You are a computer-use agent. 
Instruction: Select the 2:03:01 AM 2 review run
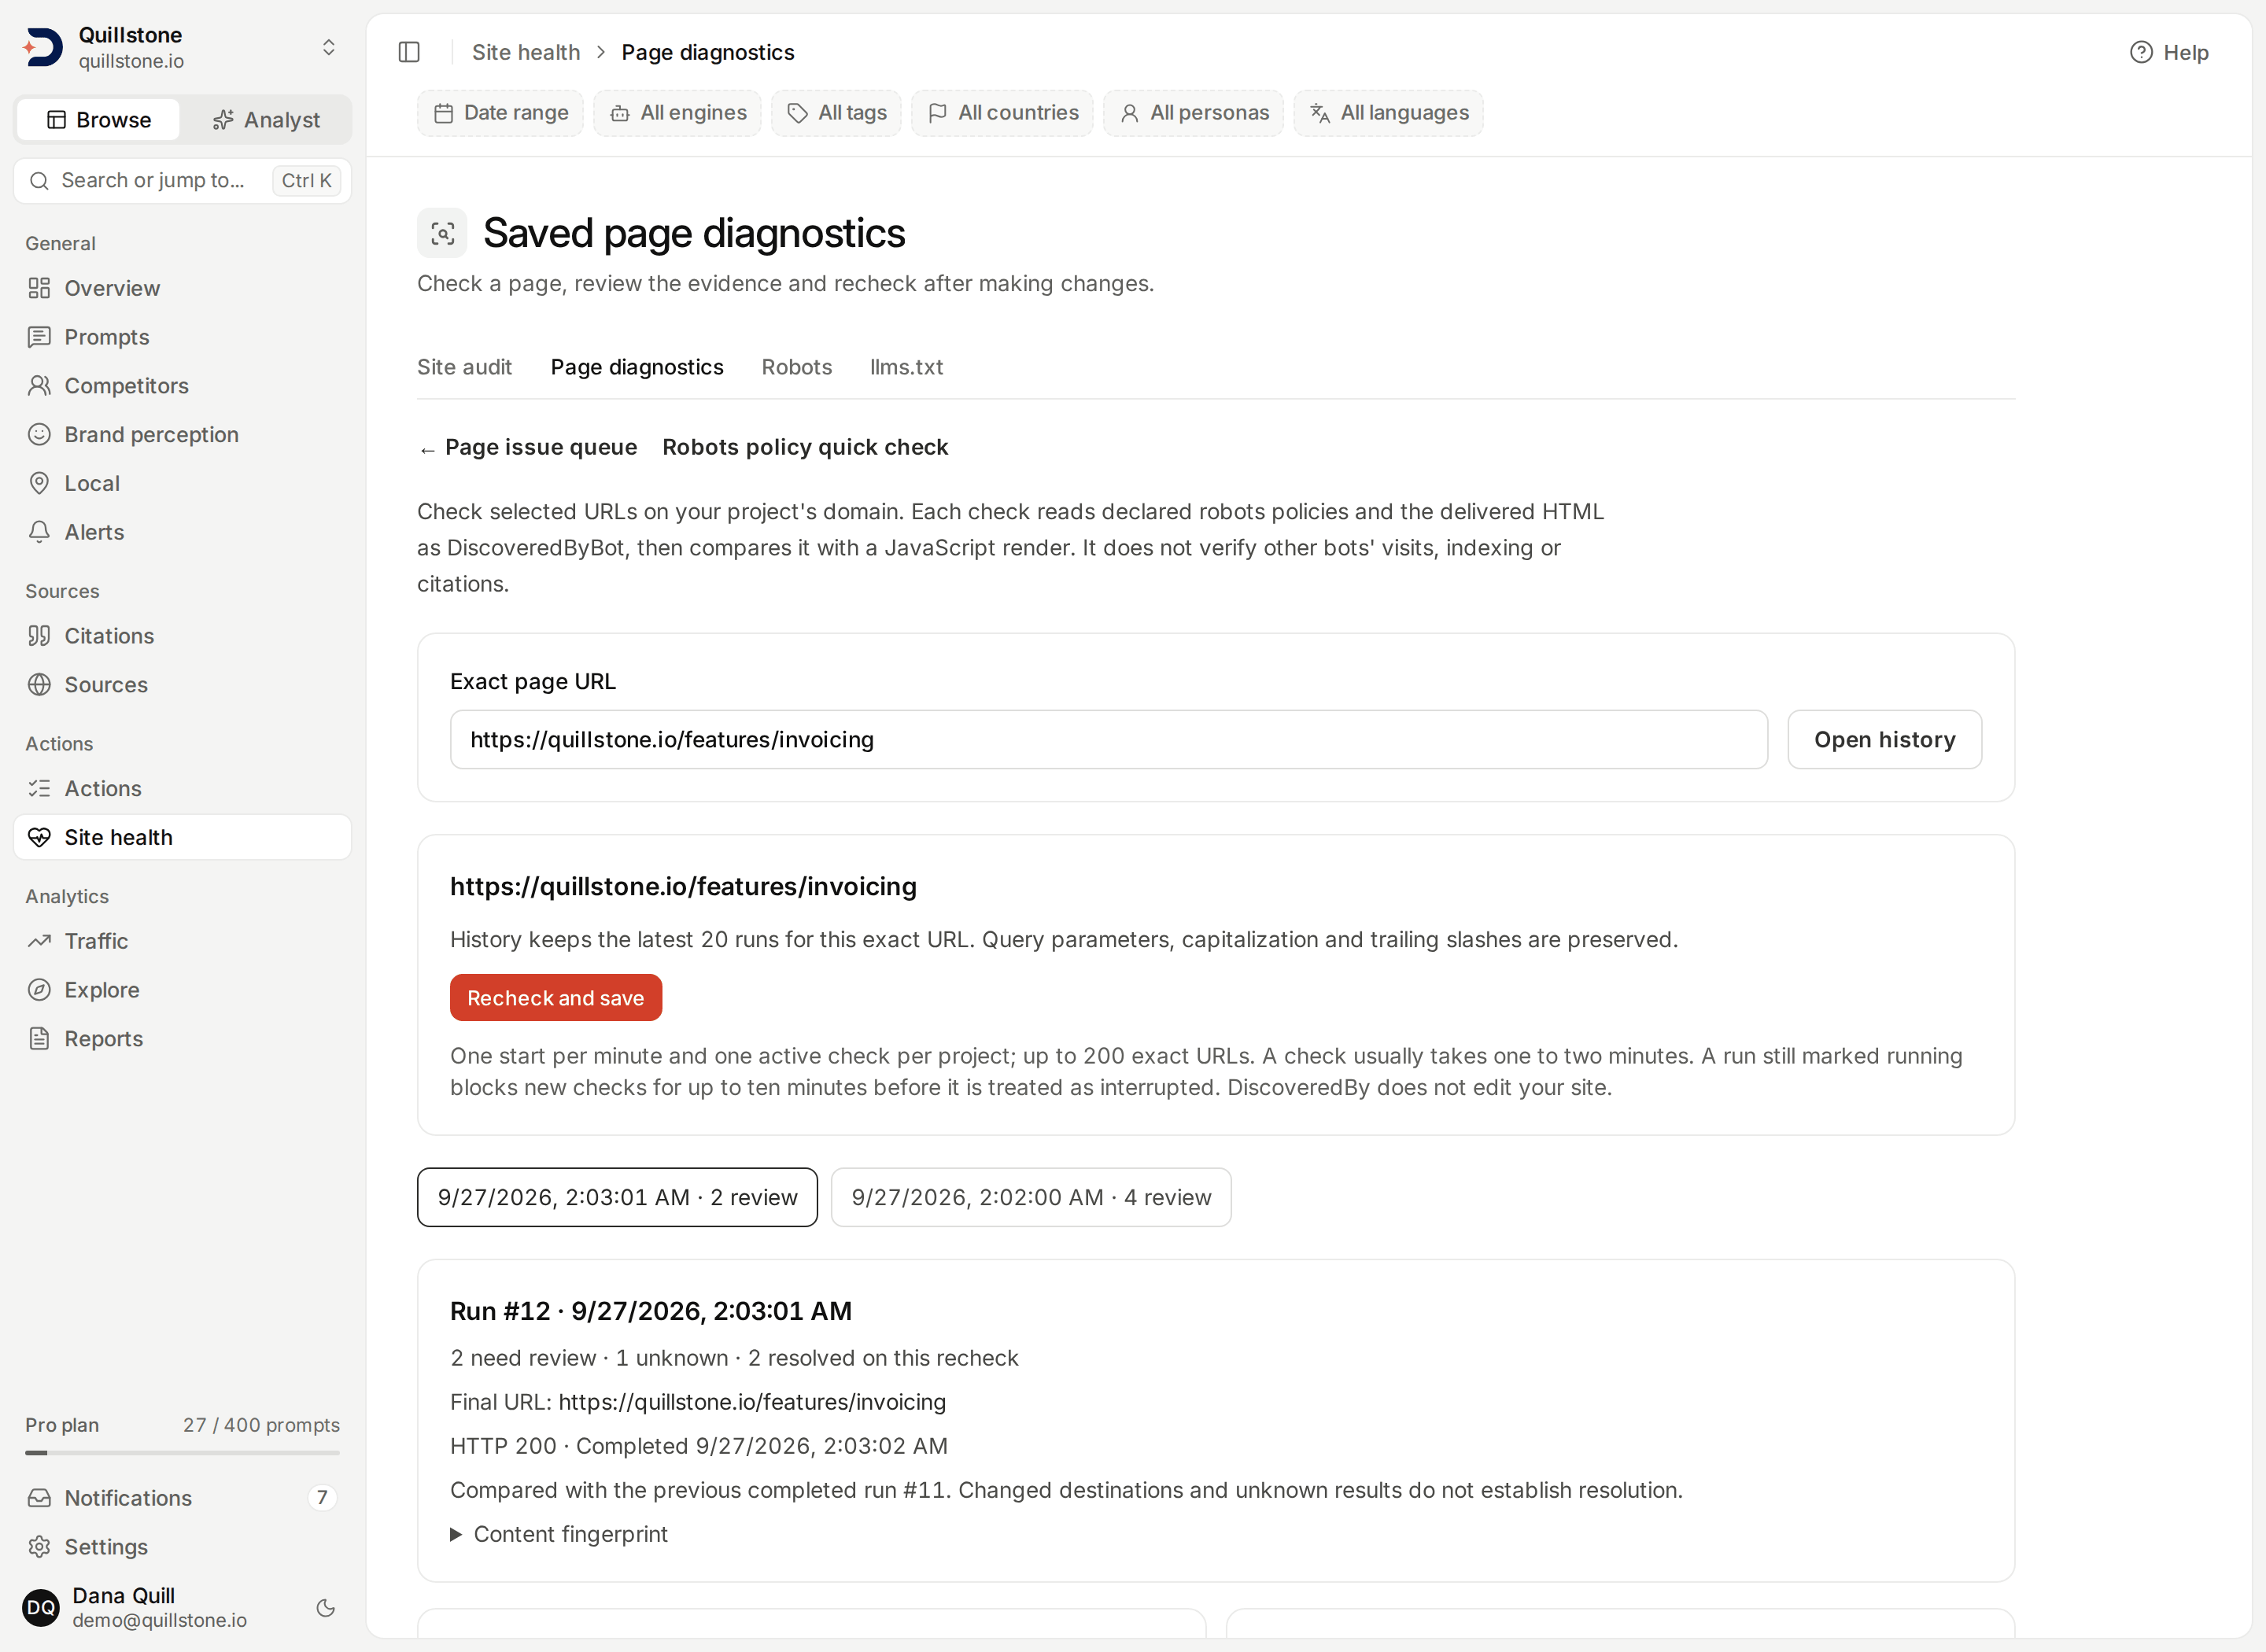tap(617, 1198)
